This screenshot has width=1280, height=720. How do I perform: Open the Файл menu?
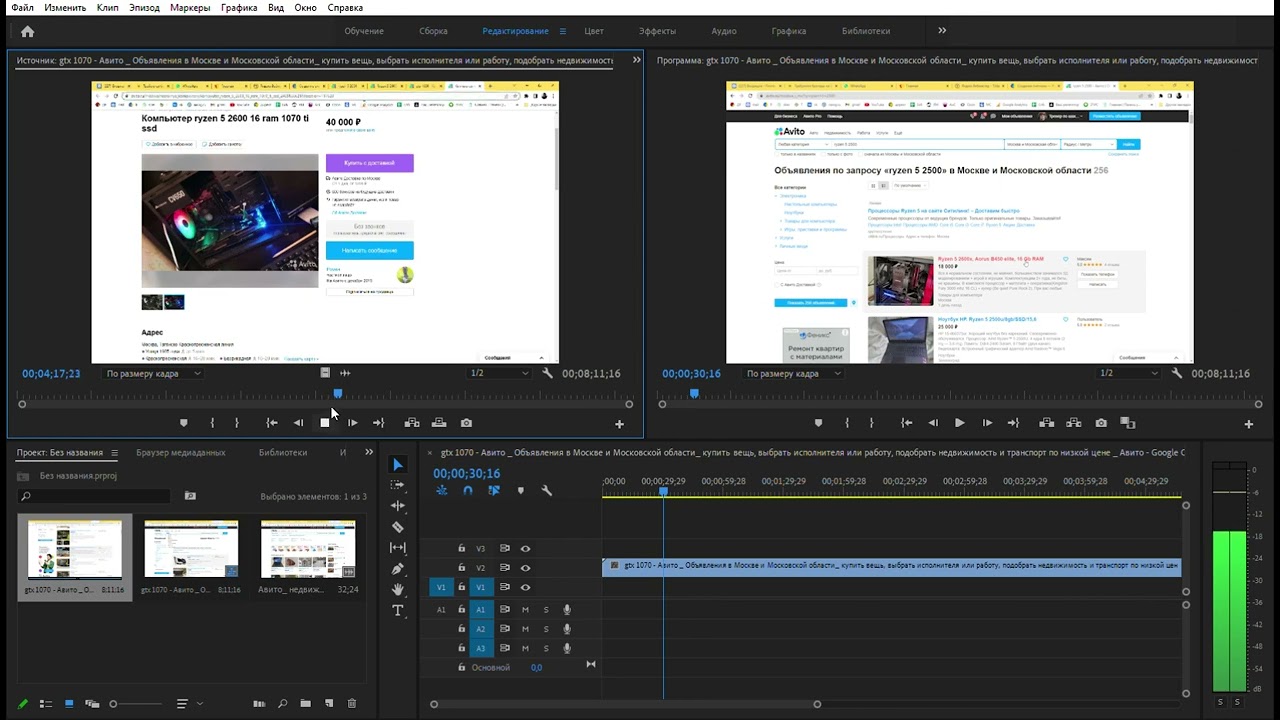21,7
